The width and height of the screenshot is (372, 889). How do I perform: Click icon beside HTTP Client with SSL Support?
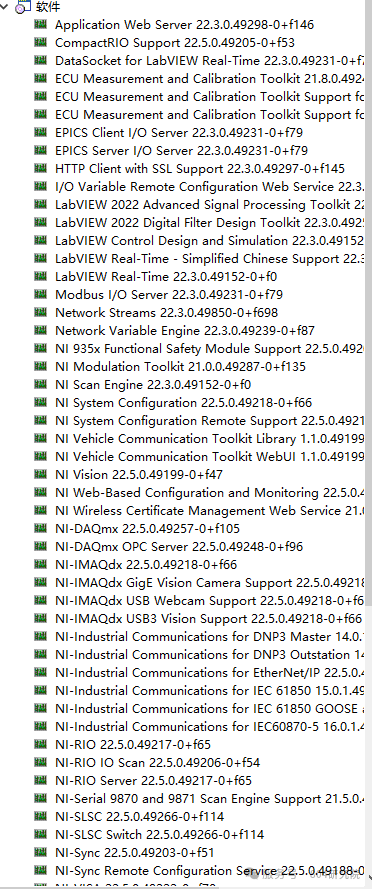pos(40,168)
